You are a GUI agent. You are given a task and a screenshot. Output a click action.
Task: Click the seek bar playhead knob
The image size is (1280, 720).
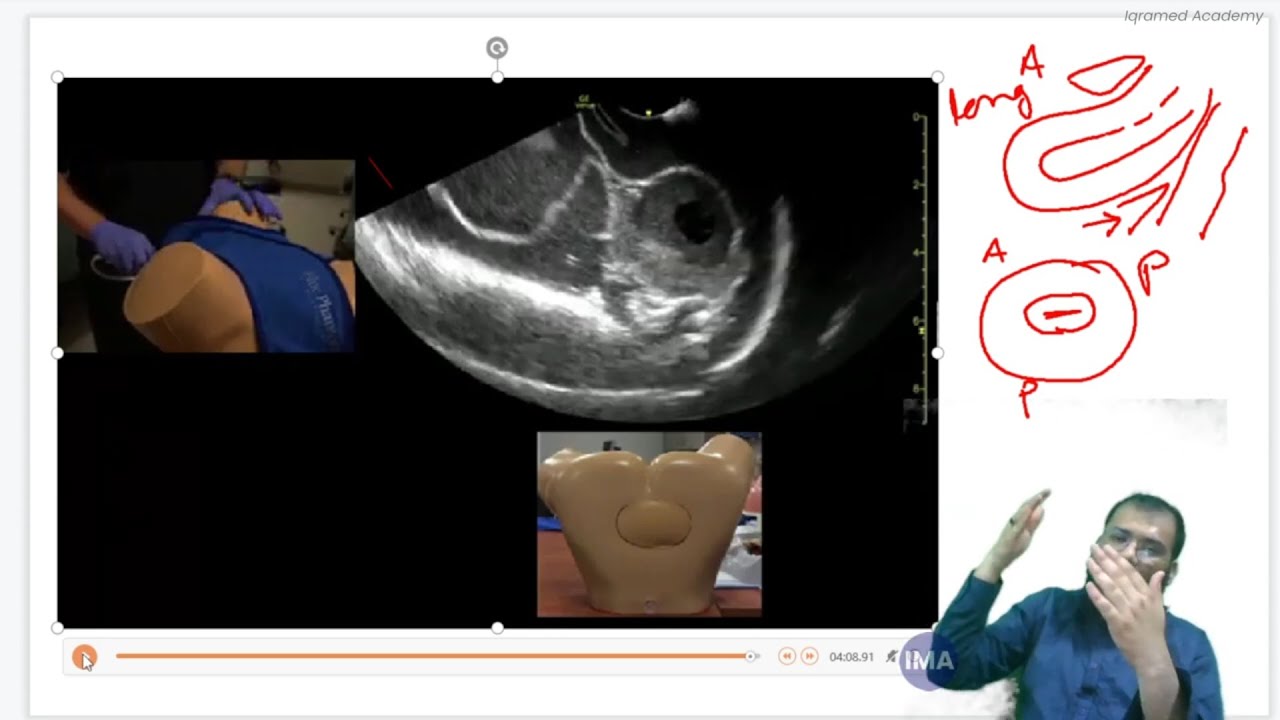750,656
